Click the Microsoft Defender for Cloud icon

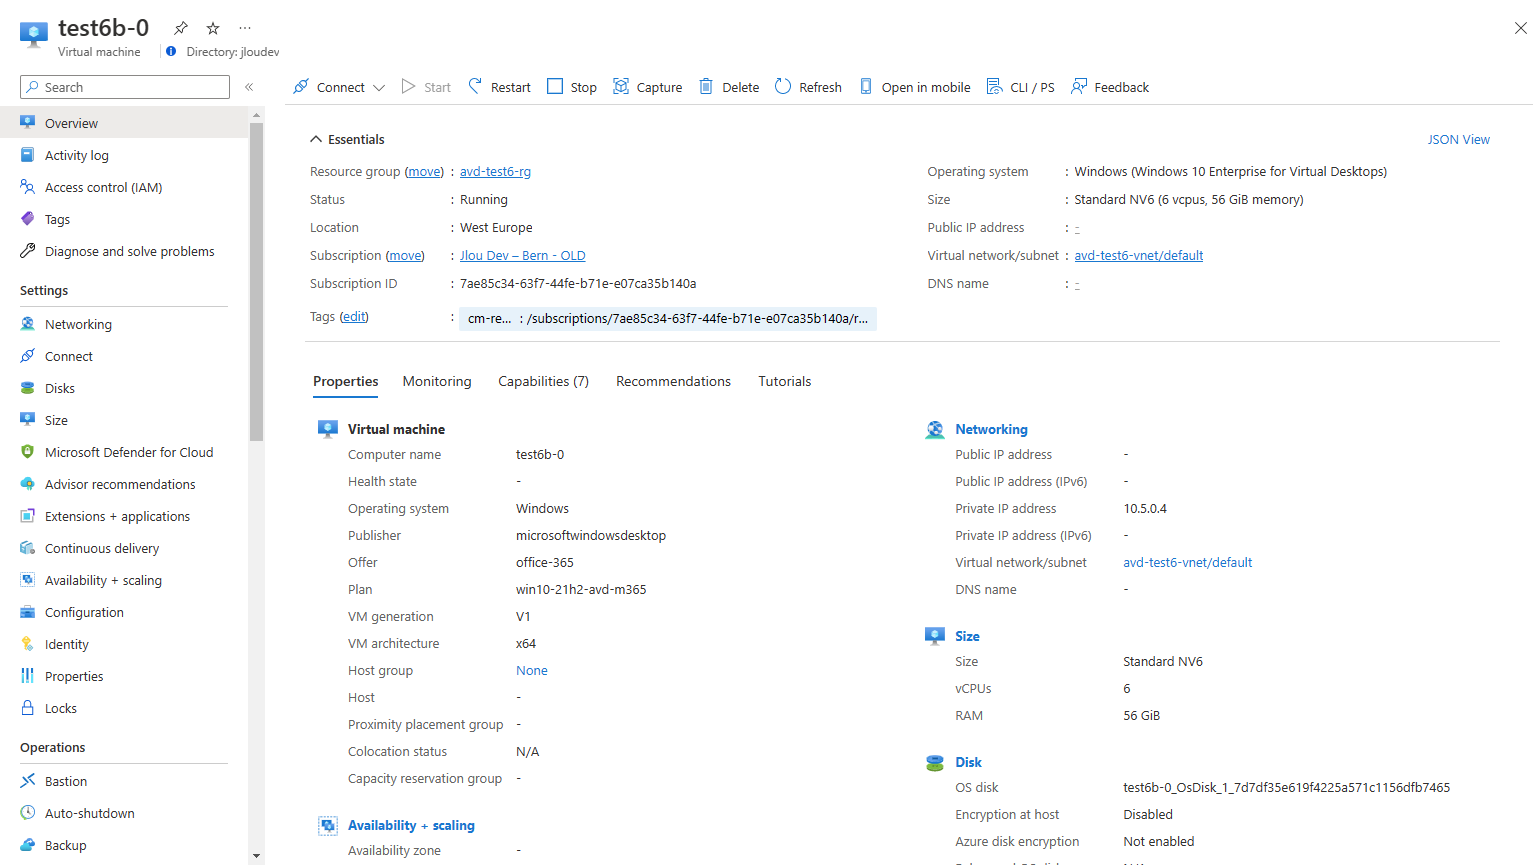click(28, 452)
